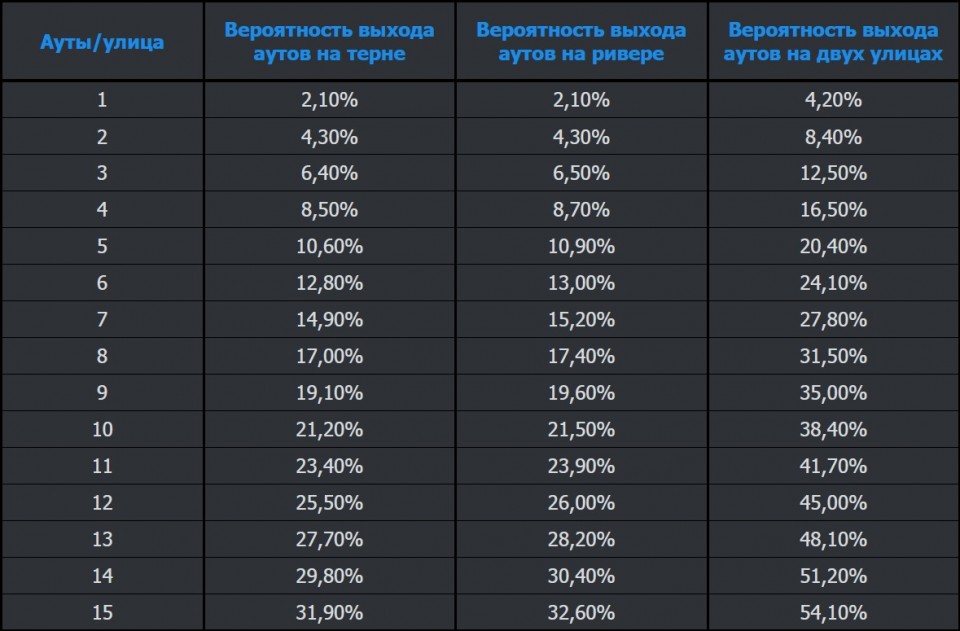Click the river value 6,50%
960x631 pixels.
[x=581, y=173]
